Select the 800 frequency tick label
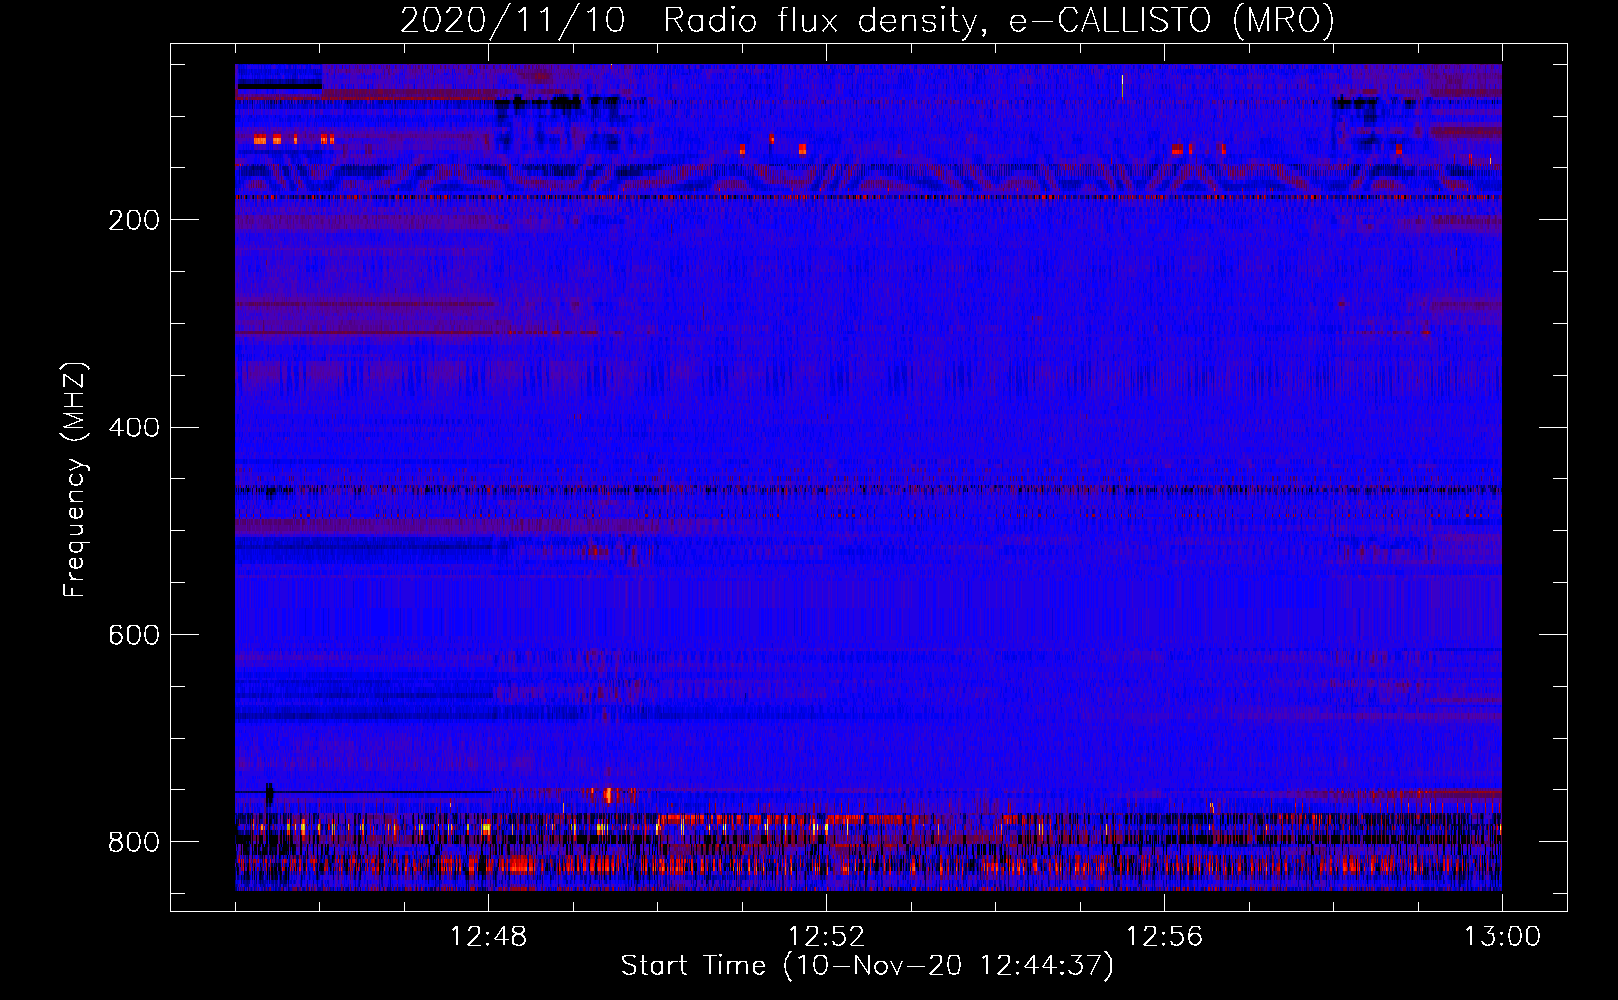 [x=134, y=842]
